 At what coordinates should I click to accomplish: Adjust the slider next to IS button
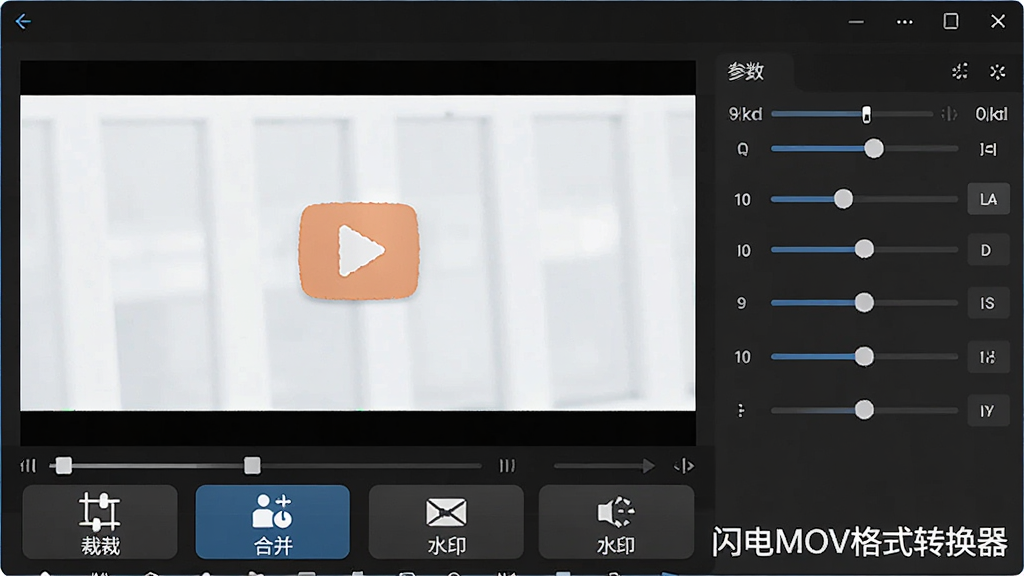pyautogui.click(x=864, y=302)
